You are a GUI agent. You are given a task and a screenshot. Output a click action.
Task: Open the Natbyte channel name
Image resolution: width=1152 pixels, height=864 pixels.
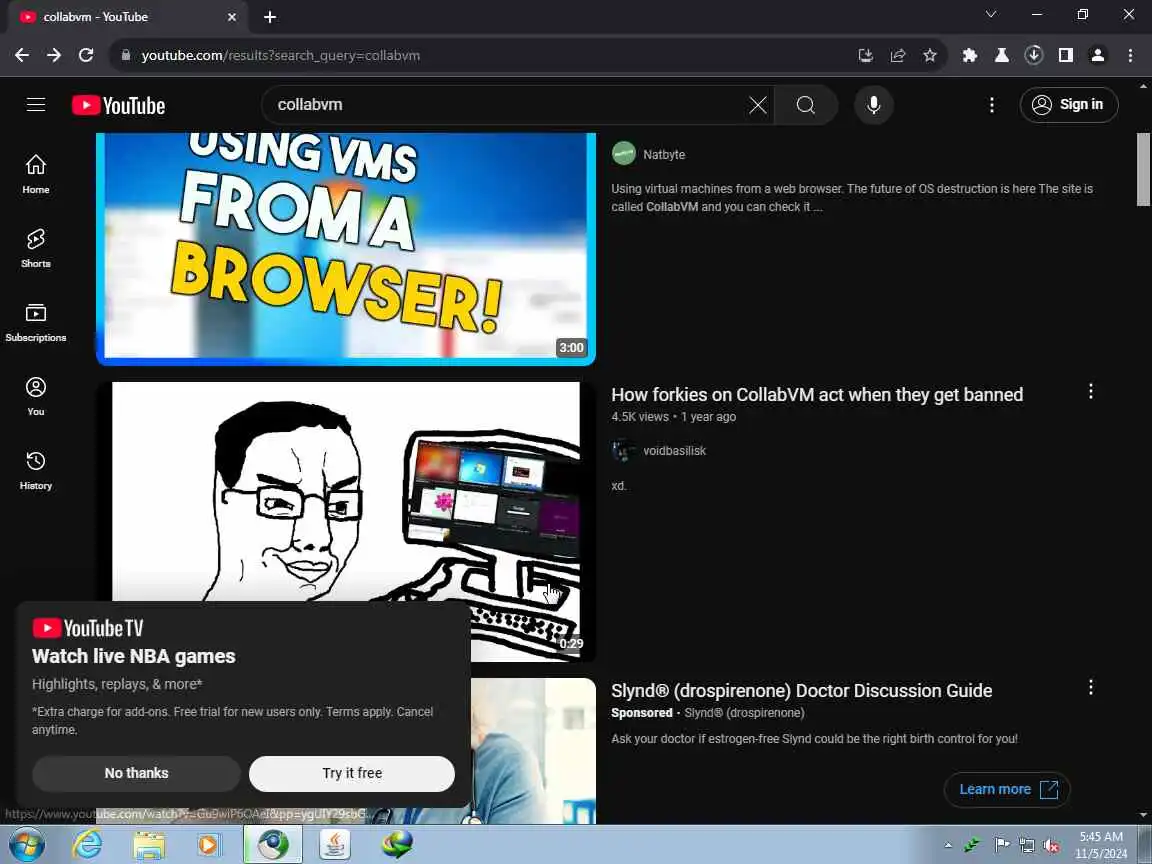664,155
